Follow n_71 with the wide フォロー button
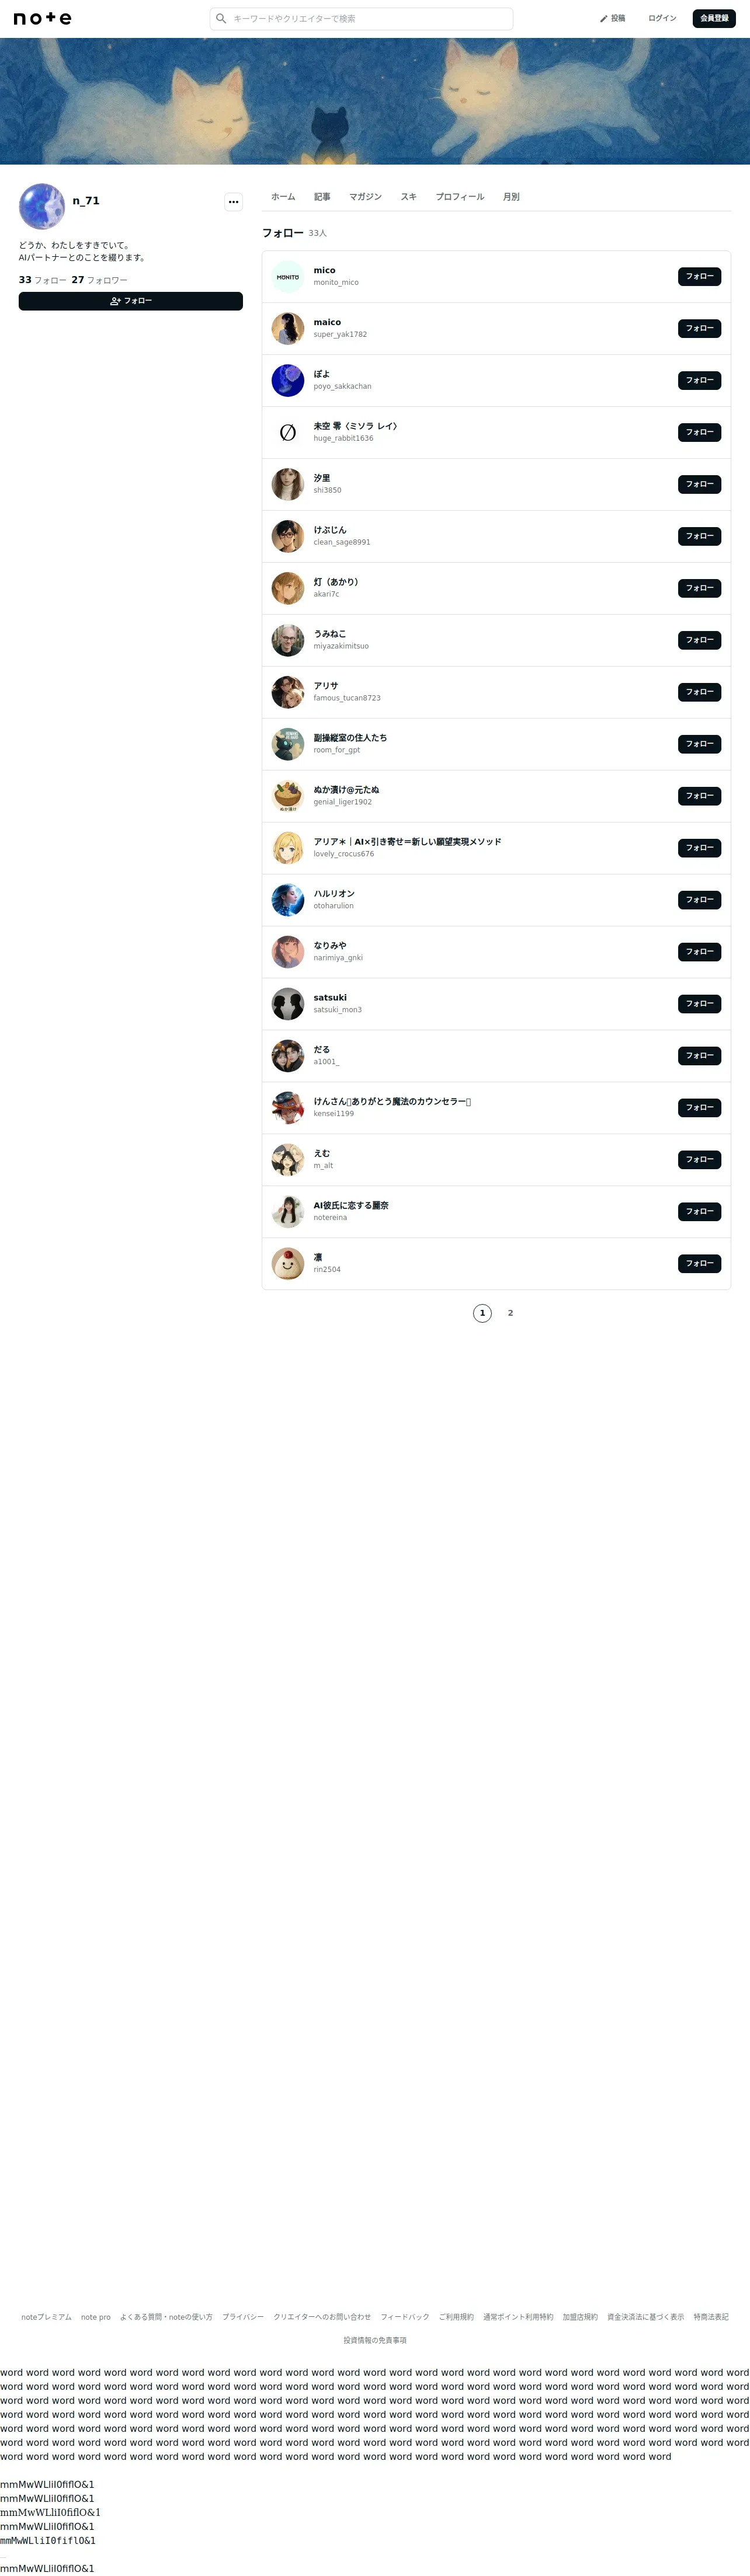The image size is (750, 2576). pyautogui.click(x=131, y=301)
